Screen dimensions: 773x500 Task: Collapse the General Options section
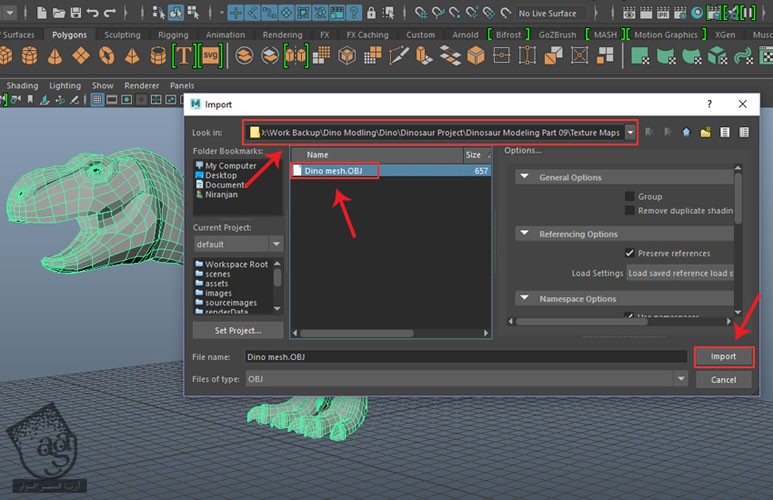tap(526, 177)
